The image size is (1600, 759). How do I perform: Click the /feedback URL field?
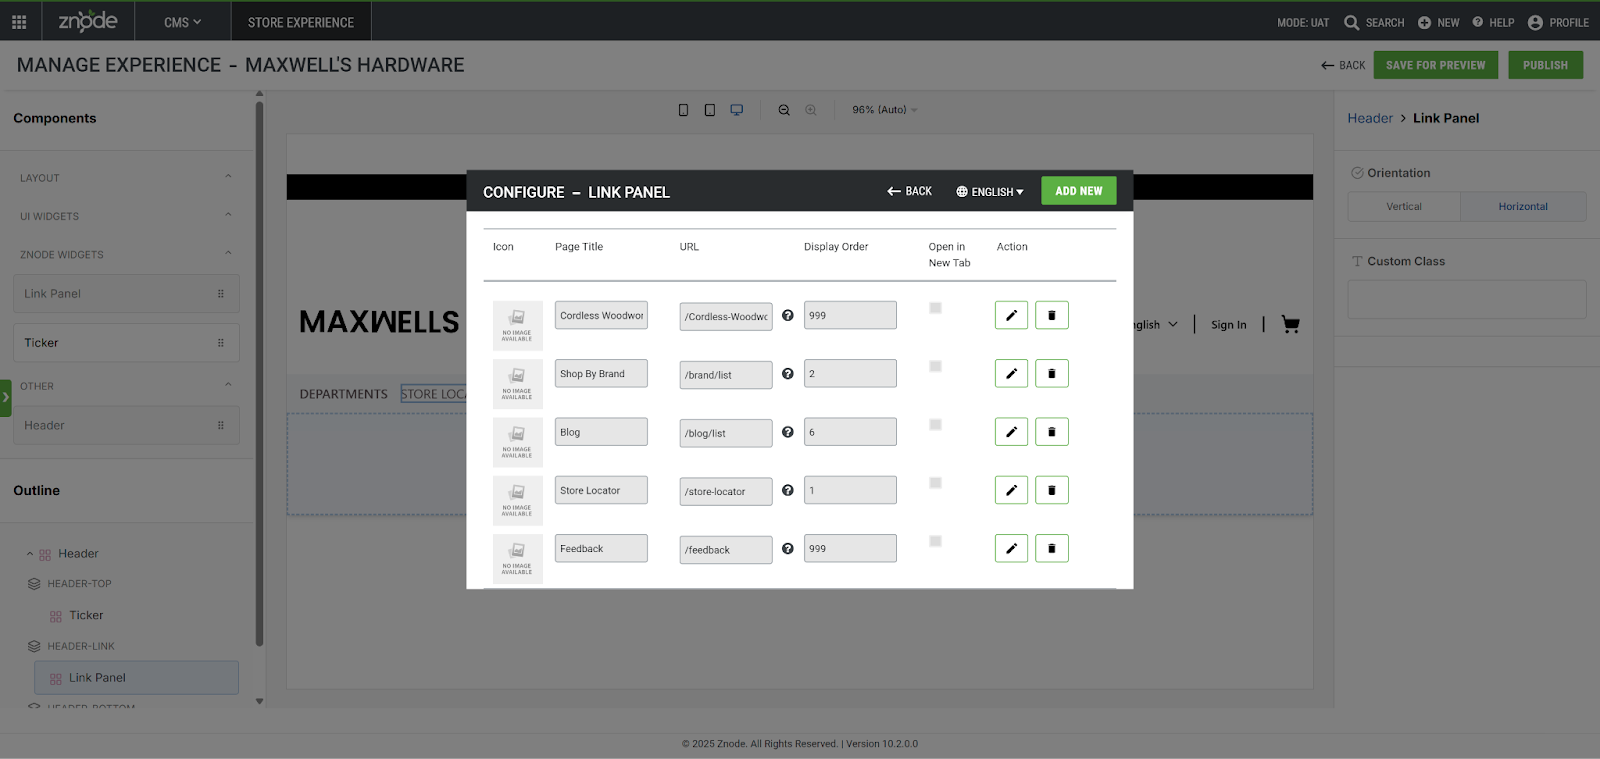pos(726,550)
